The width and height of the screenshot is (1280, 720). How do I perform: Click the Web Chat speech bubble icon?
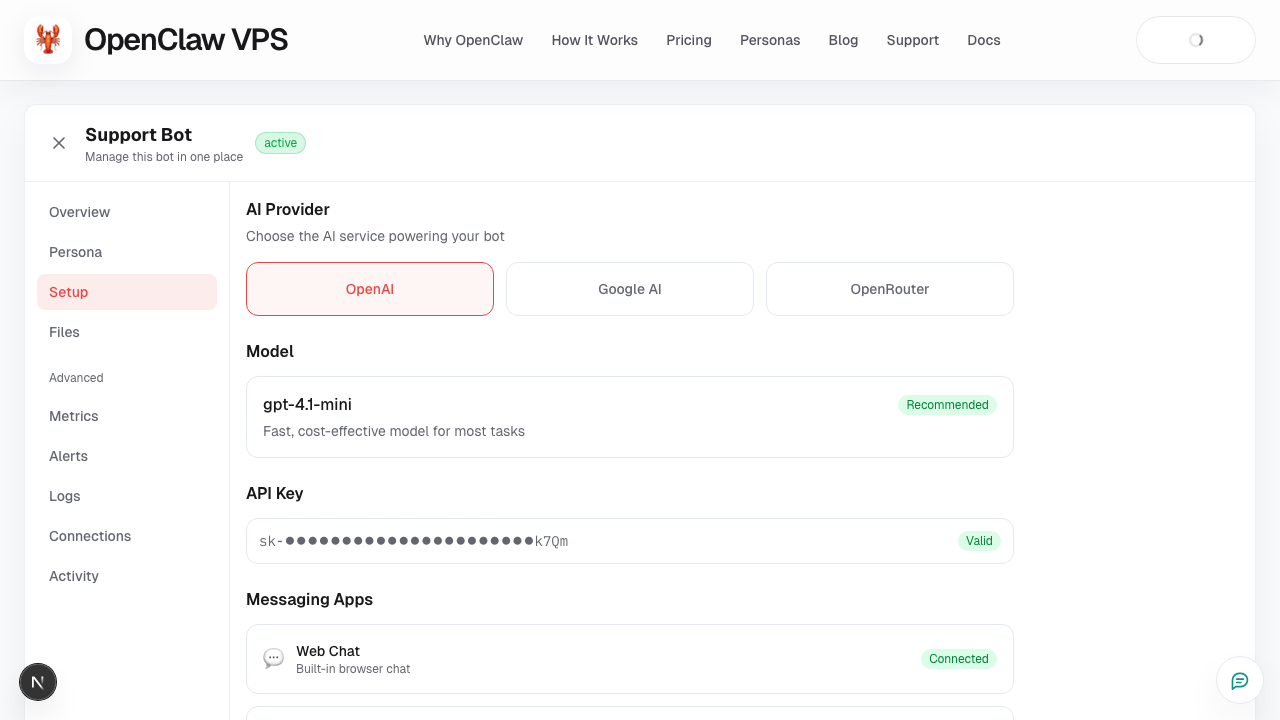(x=273, y=659)
